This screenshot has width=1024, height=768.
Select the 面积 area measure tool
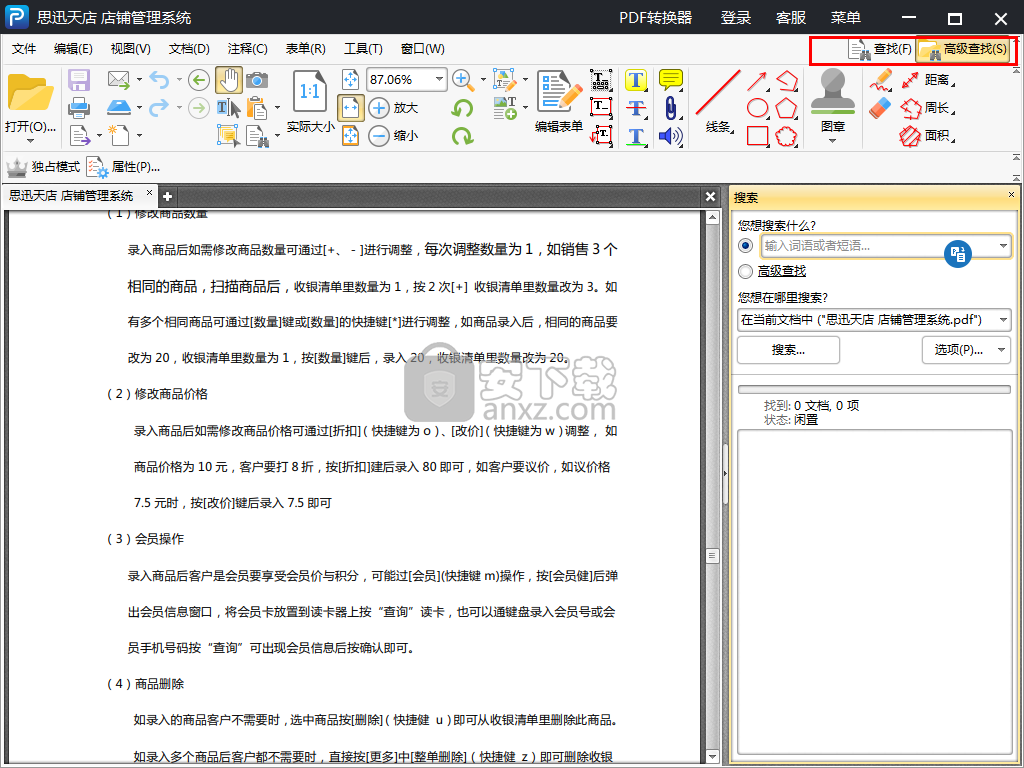click(x=927, y=136)
